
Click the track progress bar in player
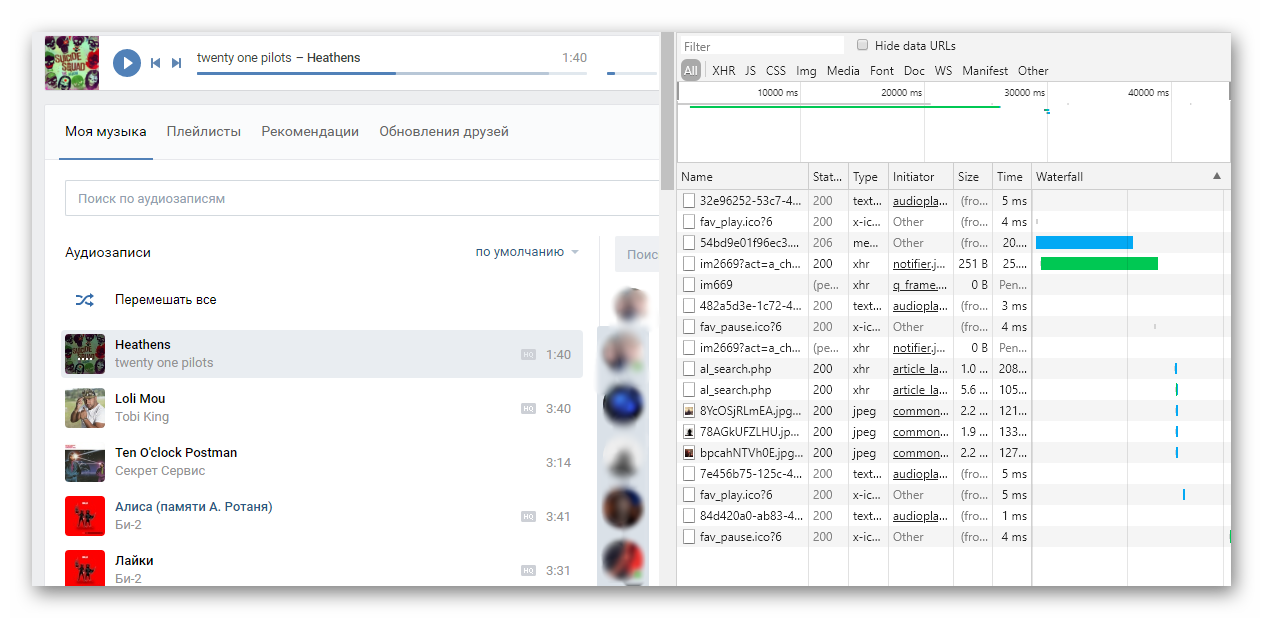[x=372, y=73]
